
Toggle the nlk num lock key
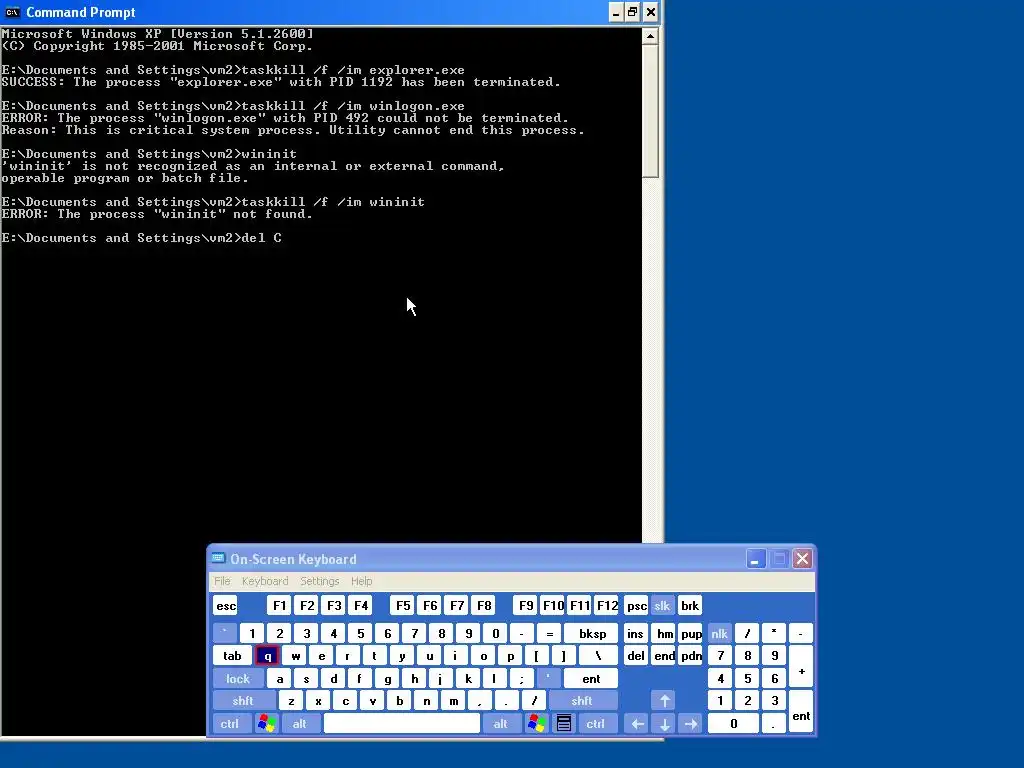point(719,633)
